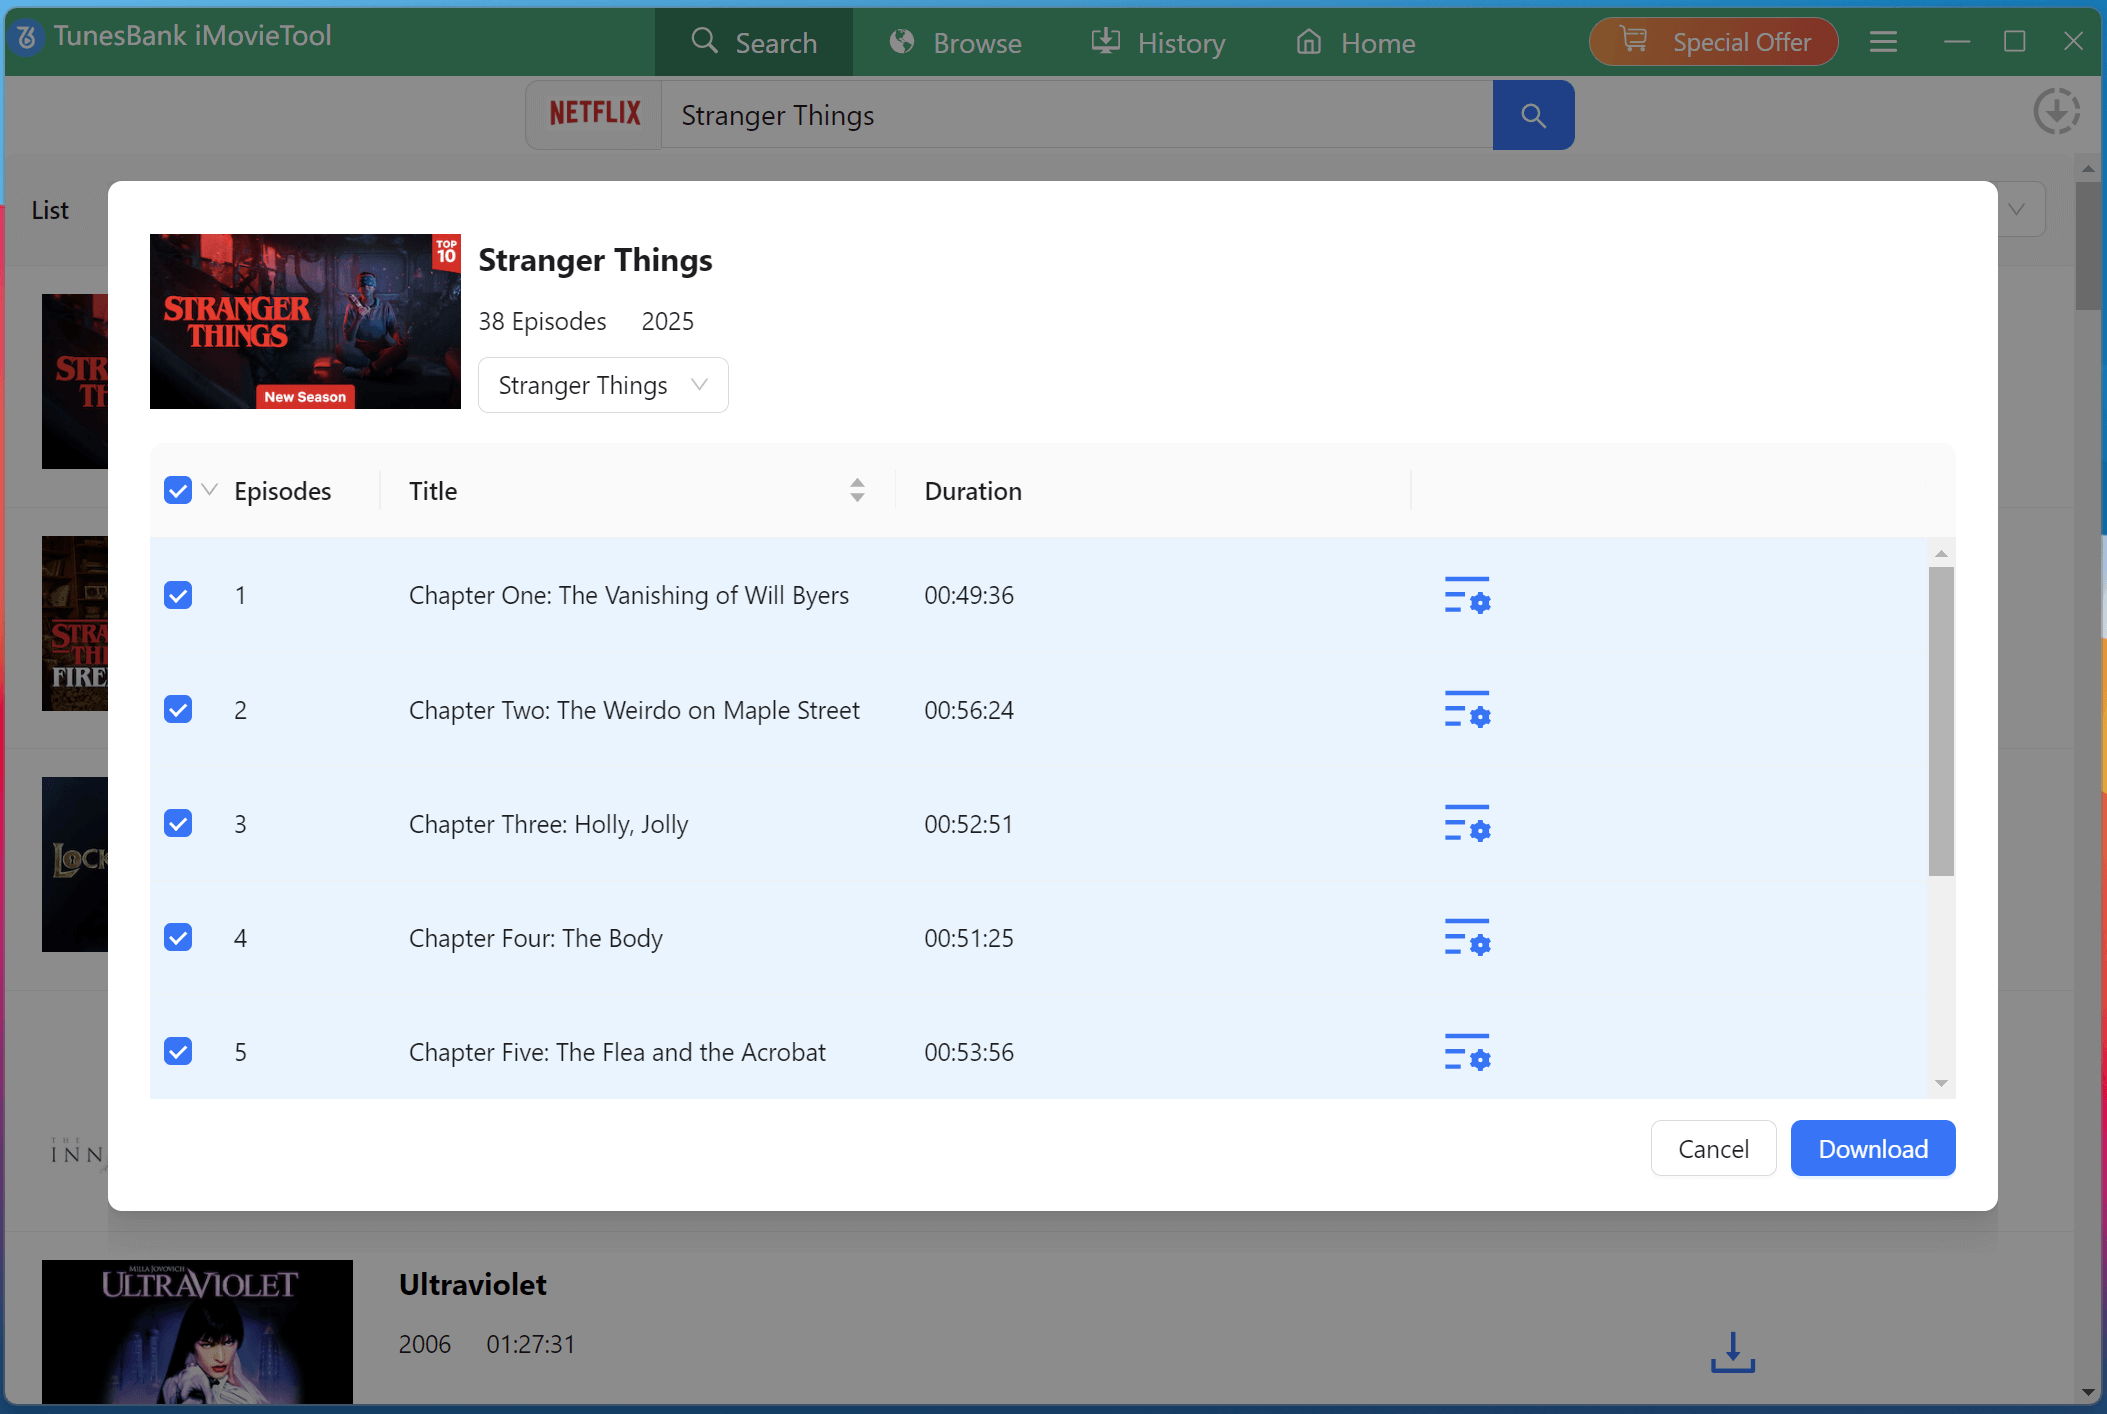Click the Ultraviolet title text
Image resolution: width=2107 pixels, height=1414 pixels.
coord(473,1284)
